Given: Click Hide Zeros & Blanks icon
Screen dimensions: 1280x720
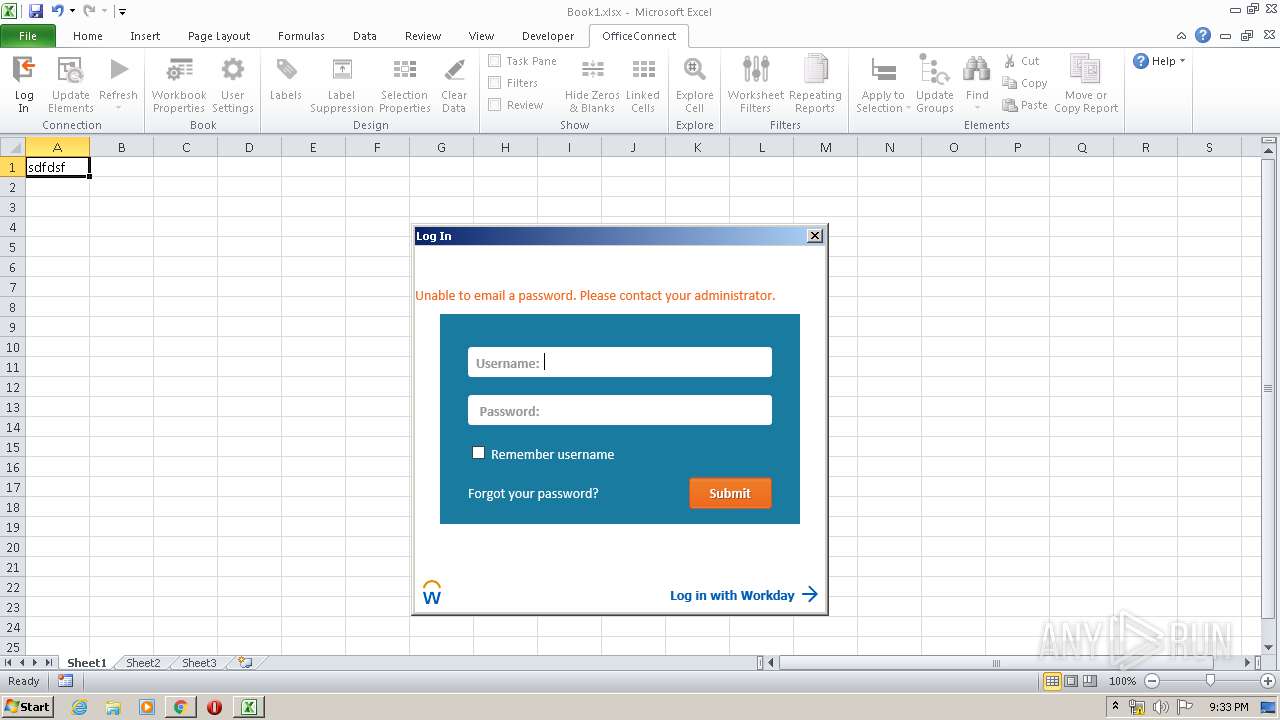Looking at the screenshot, I should (x=593, y=70).
